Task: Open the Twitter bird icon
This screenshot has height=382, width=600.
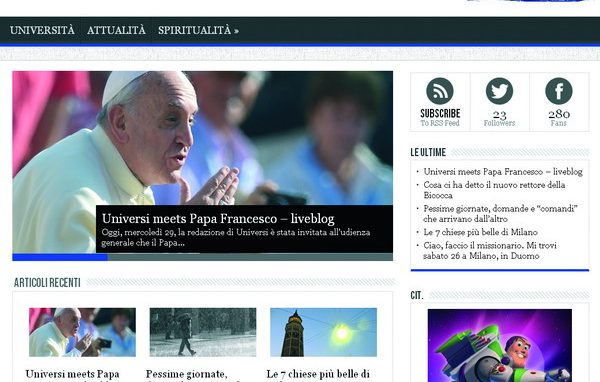Action: tap(499, 91)
